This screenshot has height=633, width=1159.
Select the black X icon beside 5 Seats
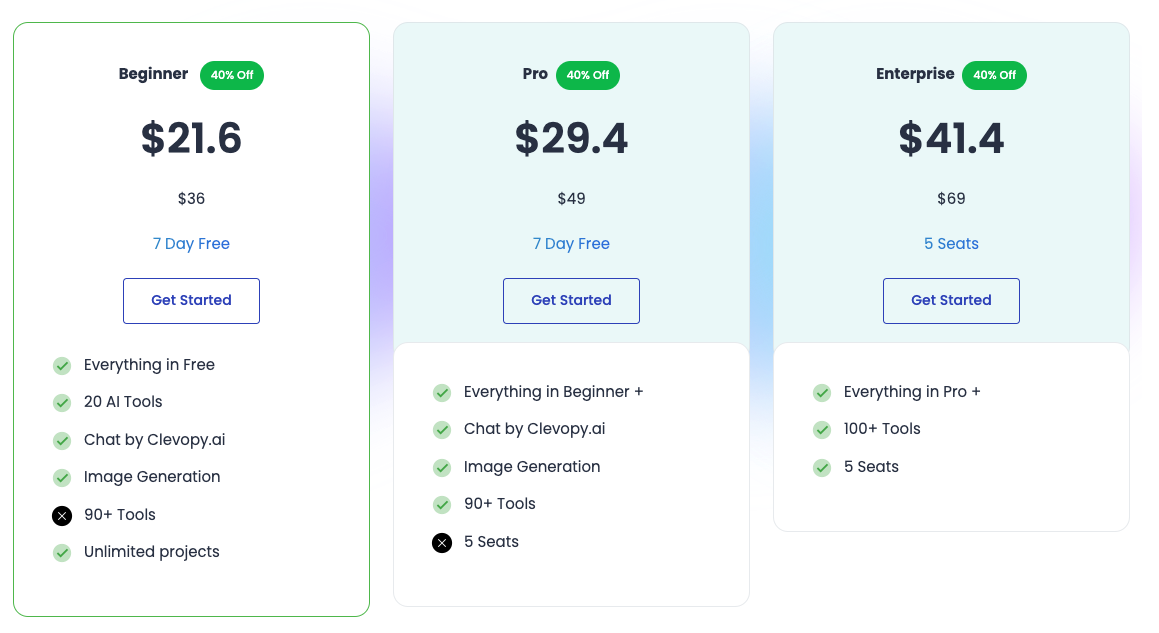point(441,542)
